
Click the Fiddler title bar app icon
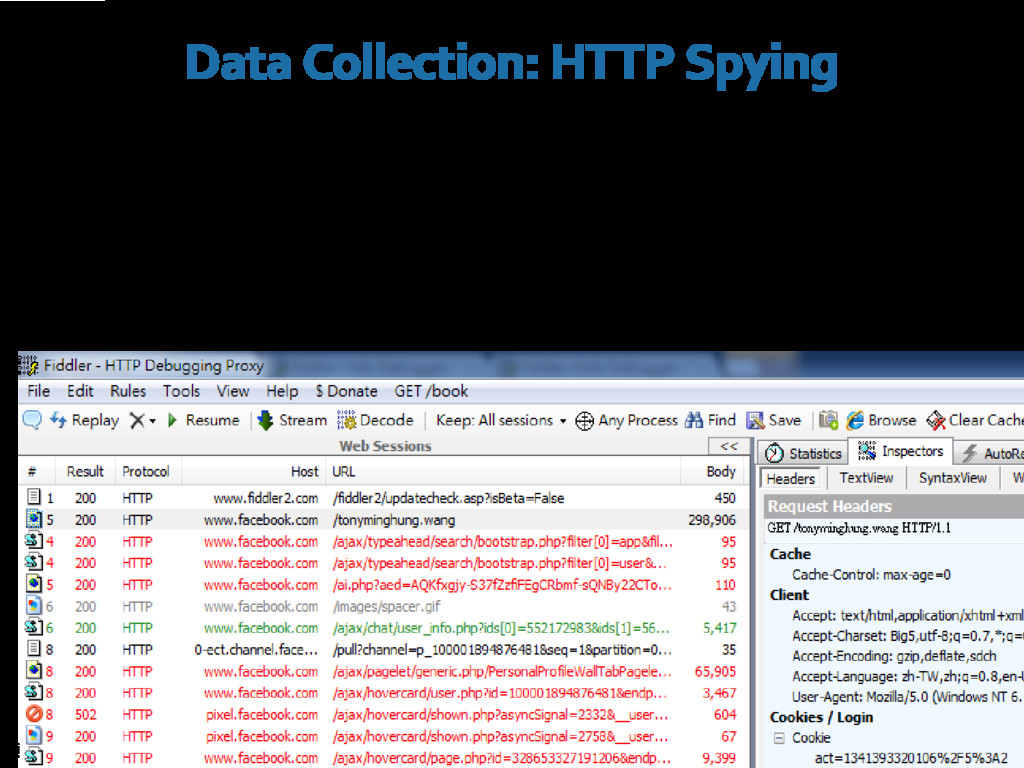pyautogui.click(x=29, y=365)
